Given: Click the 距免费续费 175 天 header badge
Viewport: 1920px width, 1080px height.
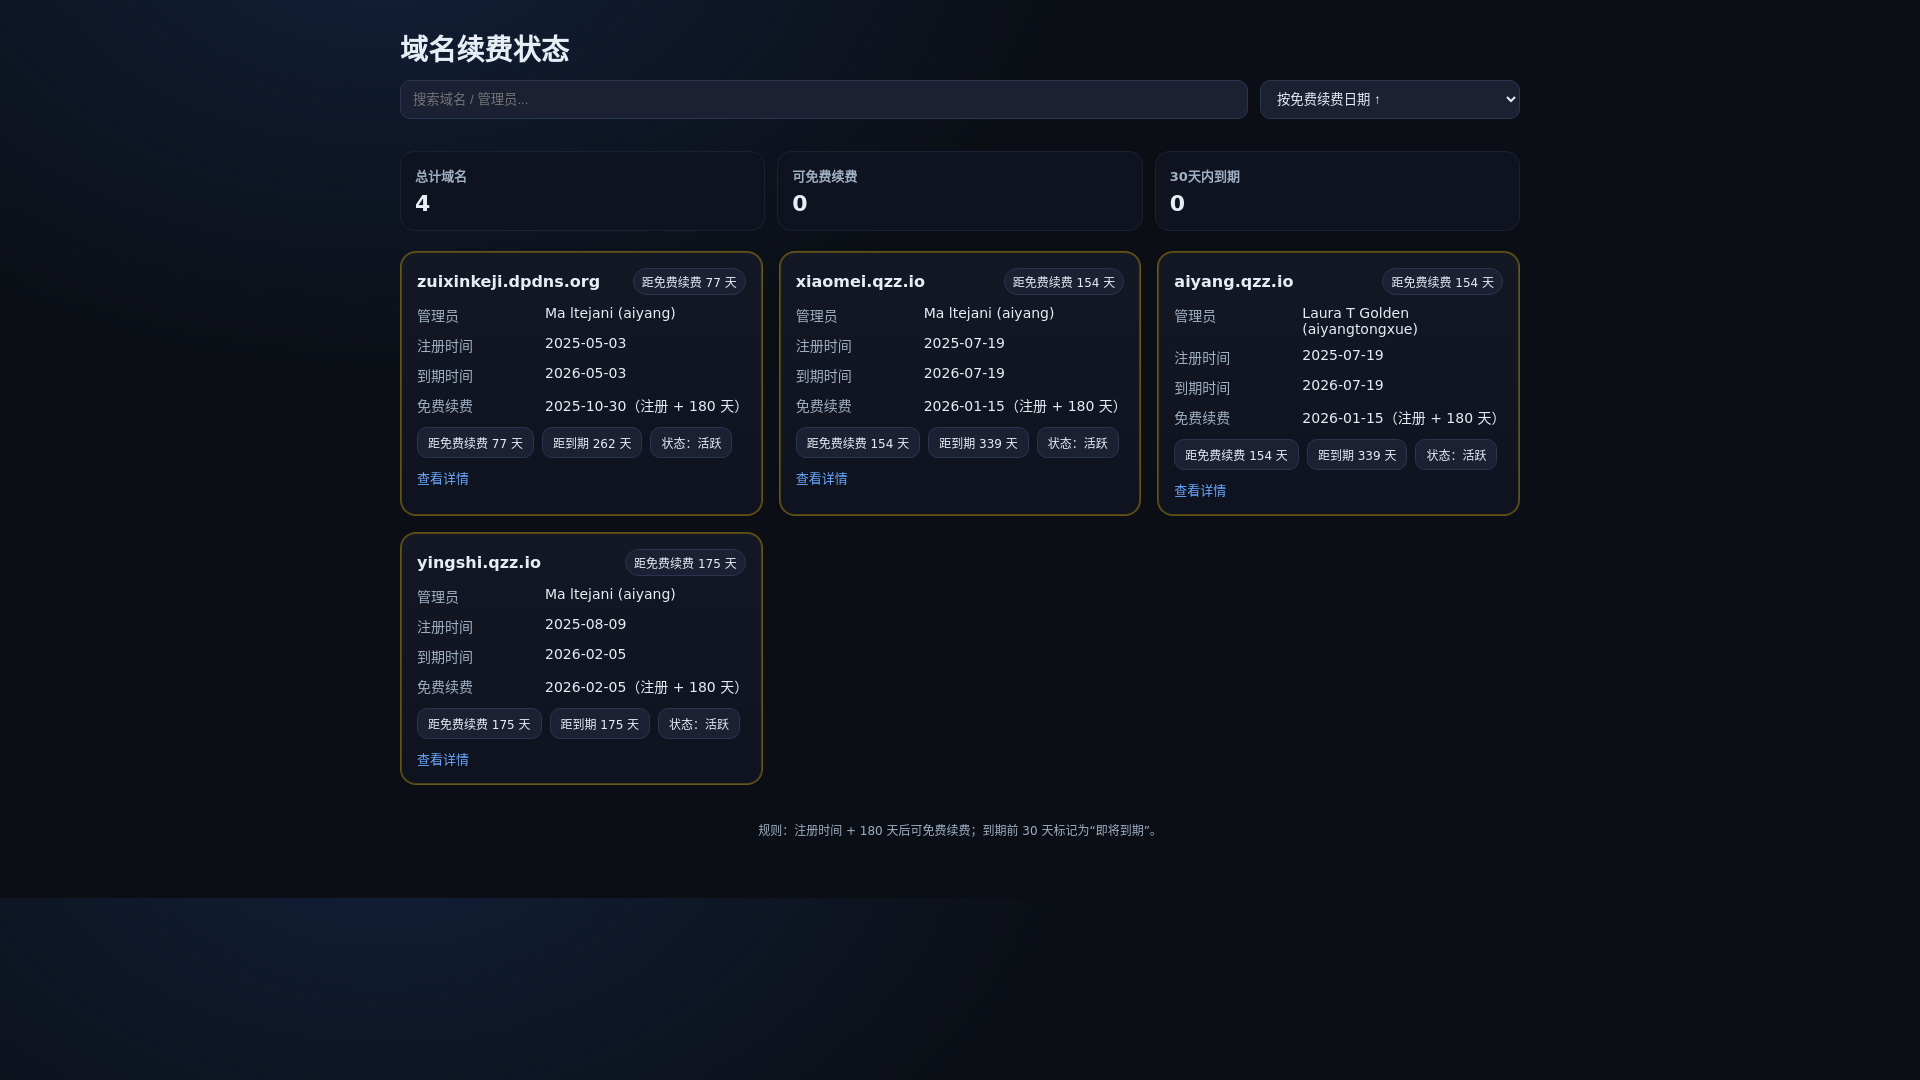Looking at the screenshot, I should point(685,563).
